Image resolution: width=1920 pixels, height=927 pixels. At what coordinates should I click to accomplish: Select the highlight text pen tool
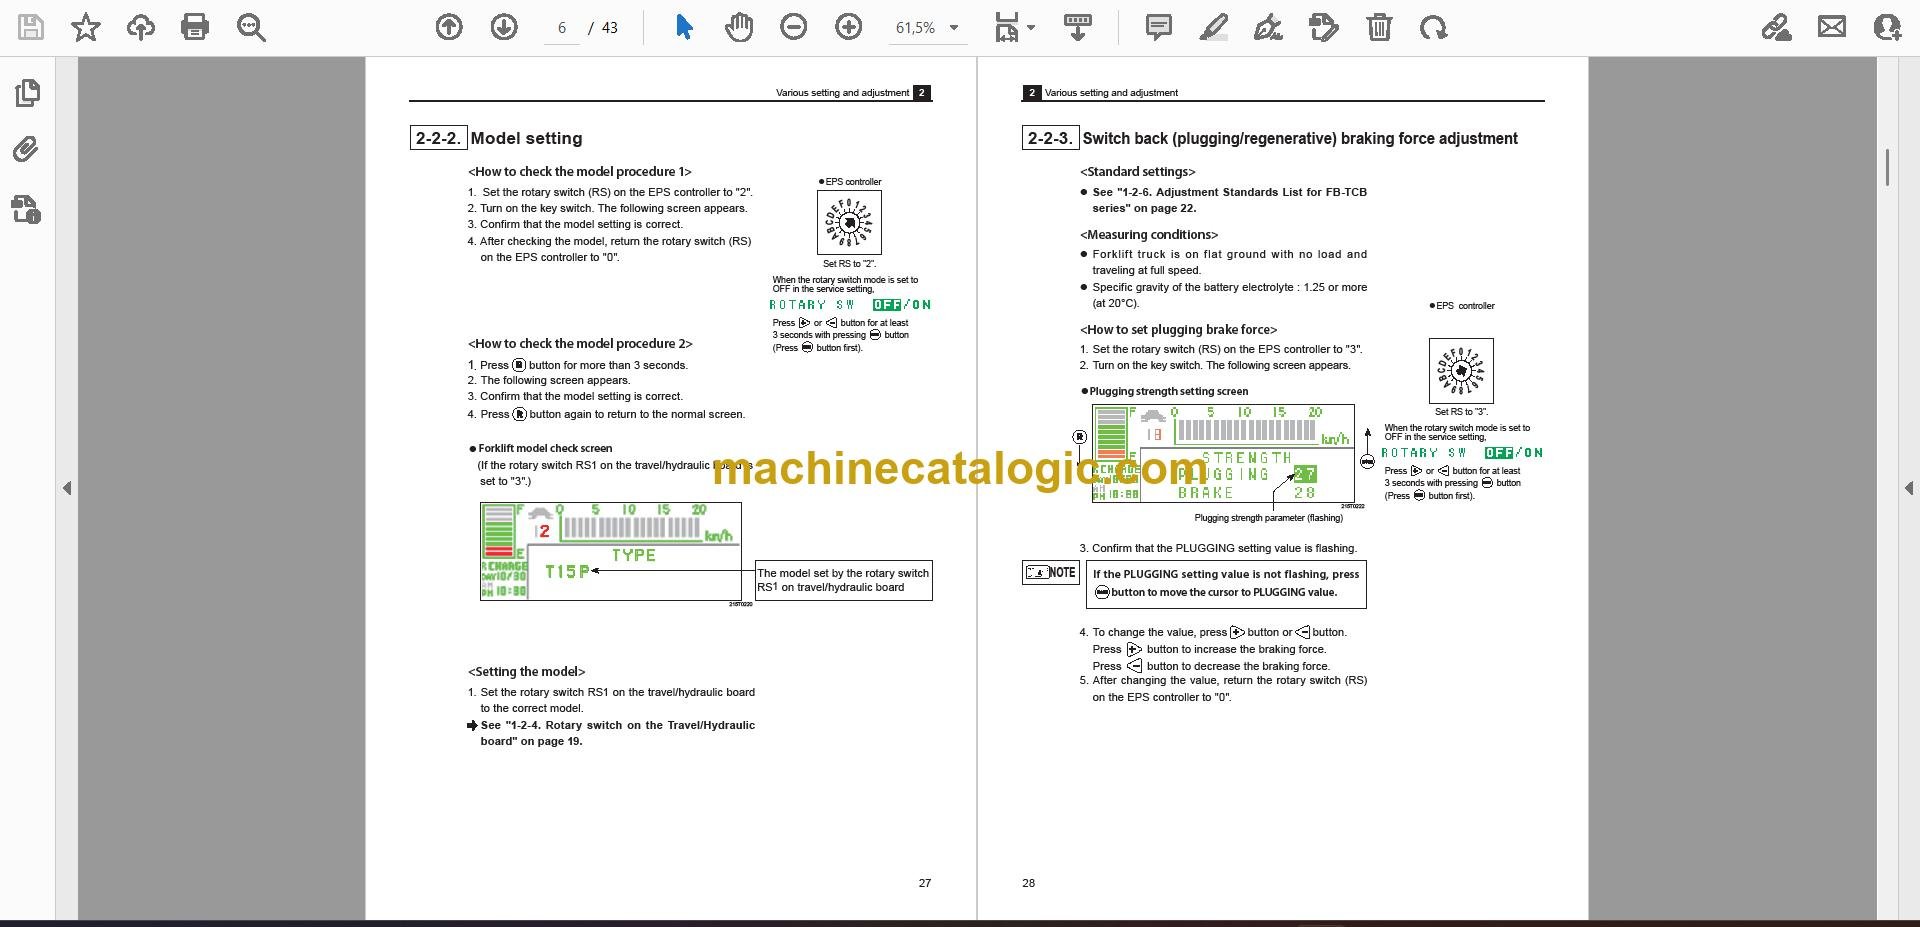coord(1213,27)
